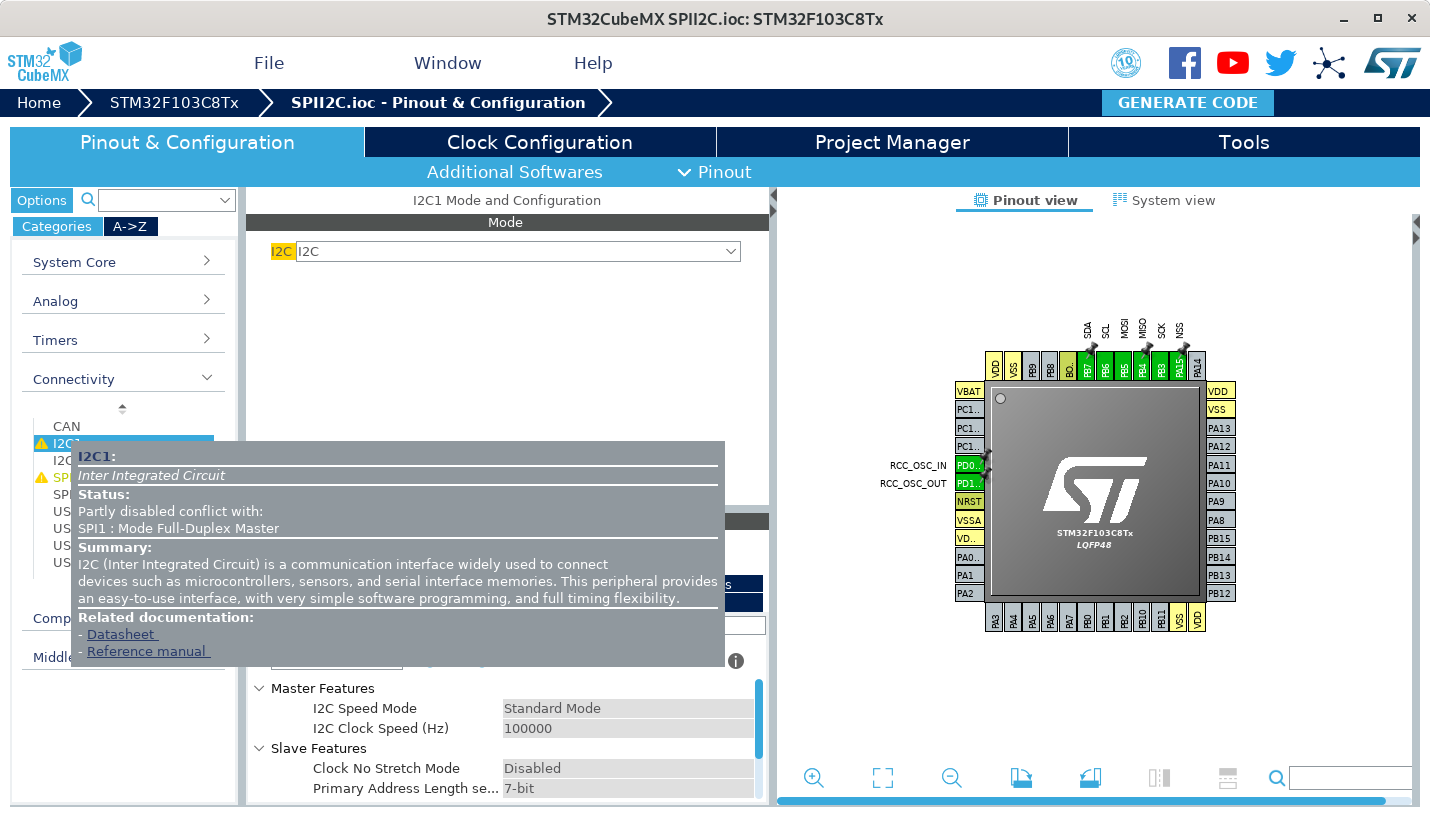
Task: Click the horizontal split view icon
Action: click(x=1228, y=778)
